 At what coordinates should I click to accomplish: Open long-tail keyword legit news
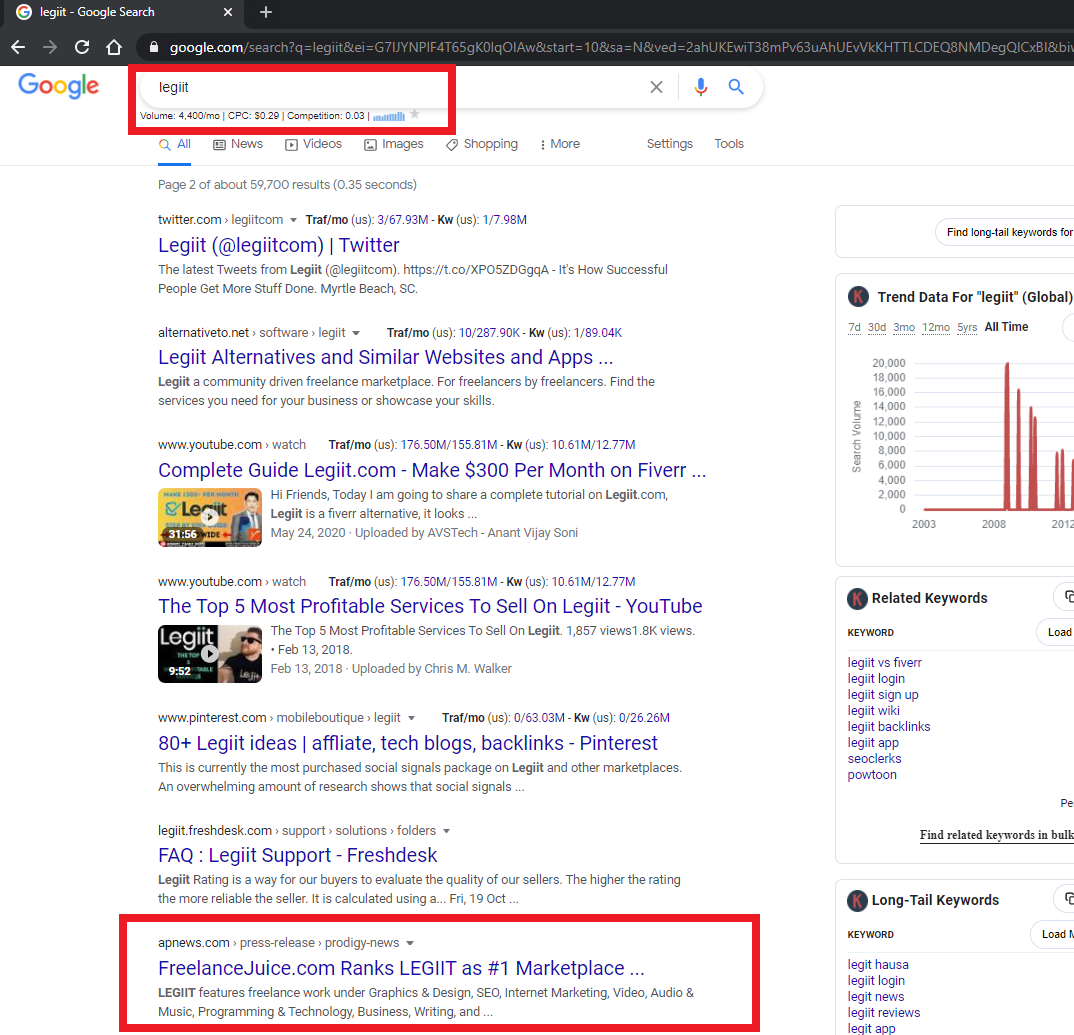pyautogui.click(x=875, y=997)
